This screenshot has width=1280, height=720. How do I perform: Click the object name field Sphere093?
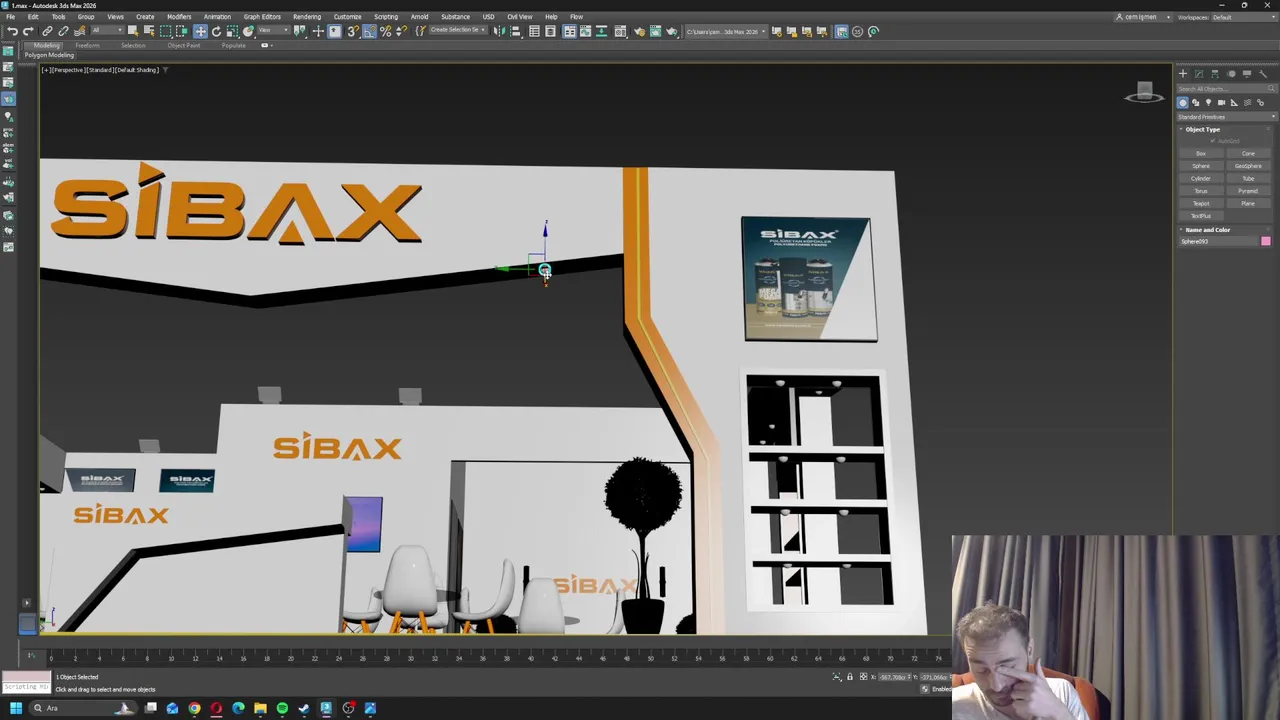point(1218,241)
